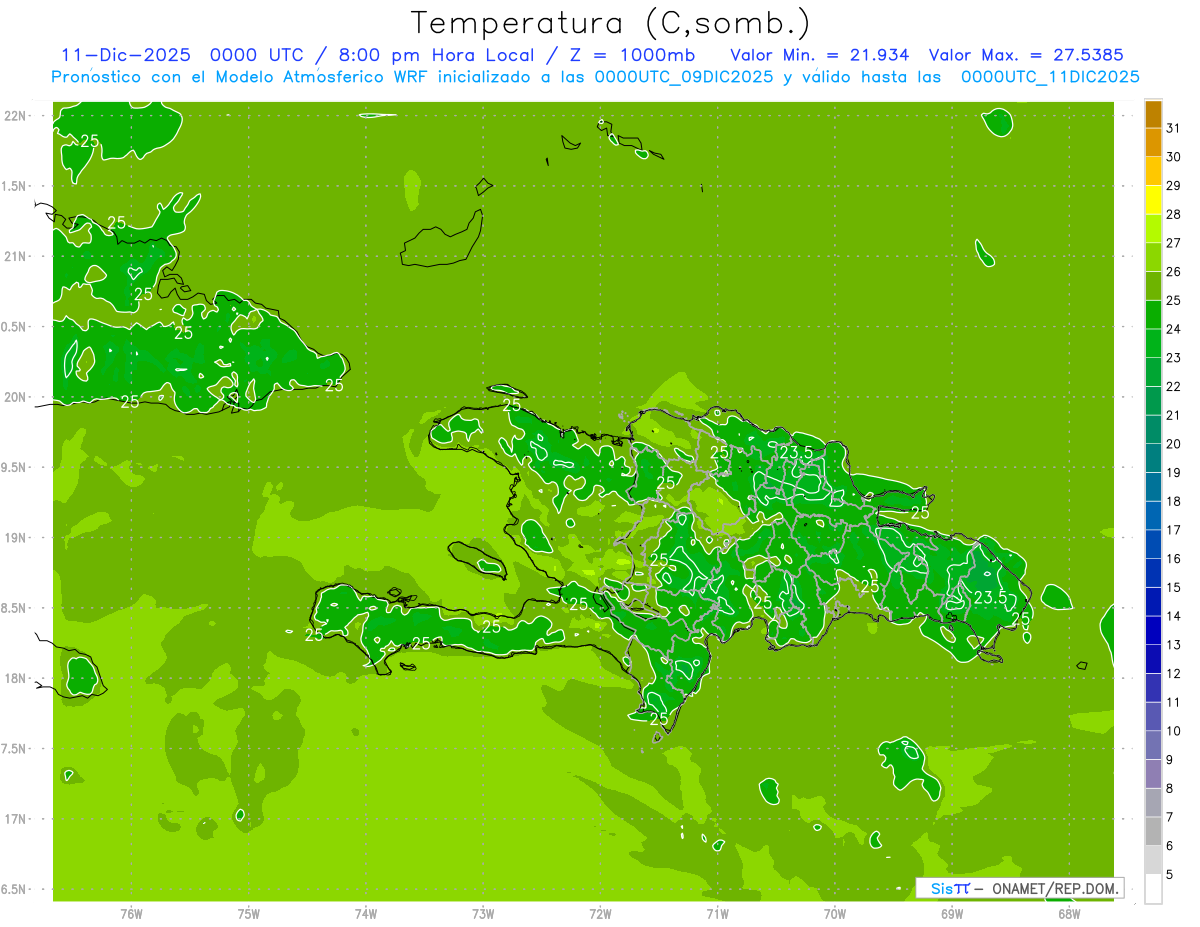The image size is (1200, 927).
Task: Click the '17N' latitude label
Action: click(x=15, y=819)
